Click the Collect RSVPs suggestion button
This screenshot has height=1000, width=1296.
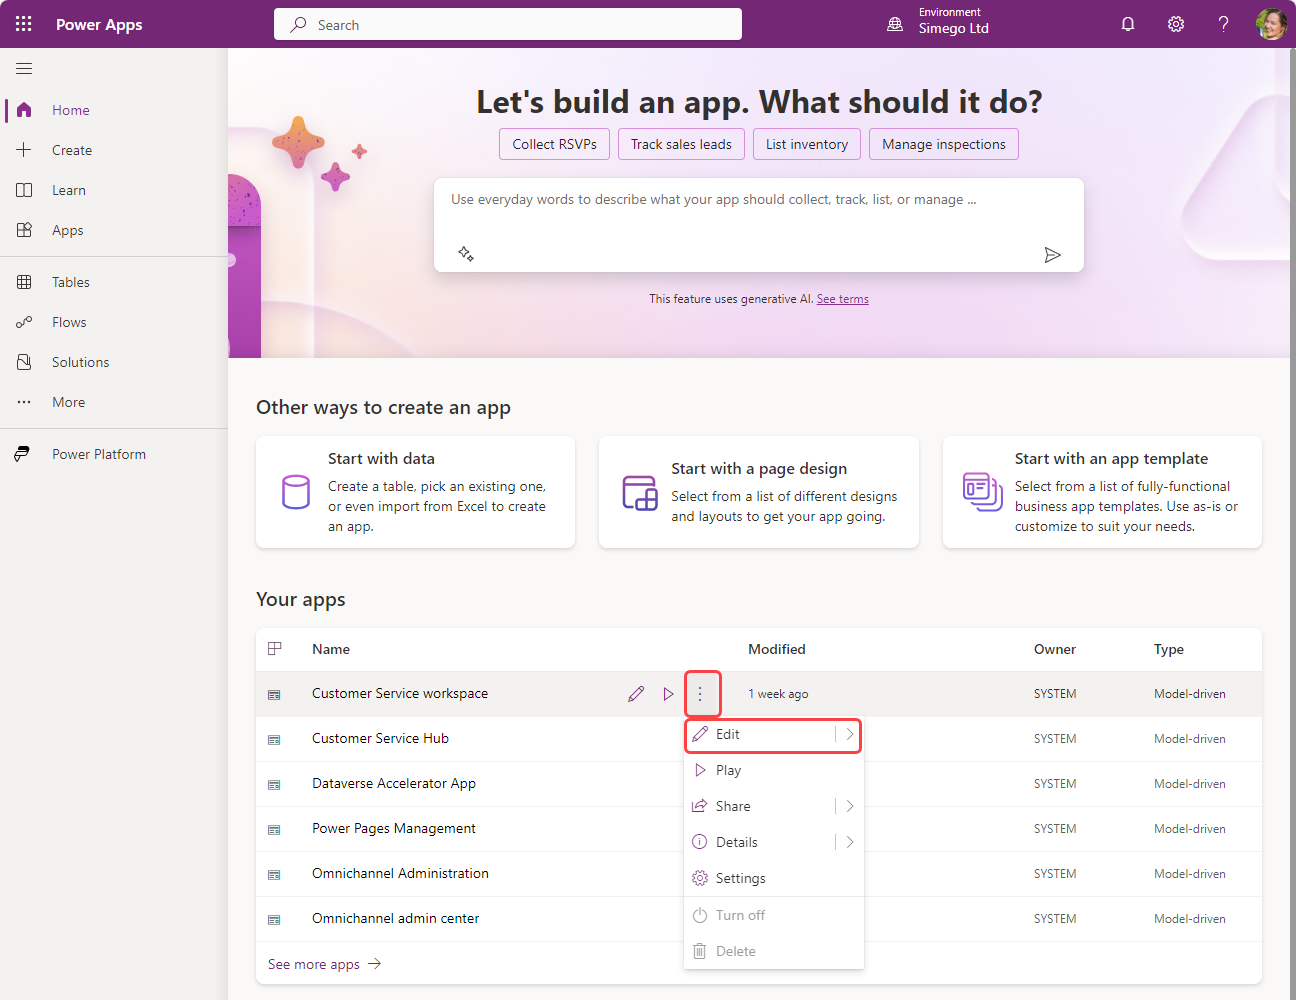pos(554,144)
